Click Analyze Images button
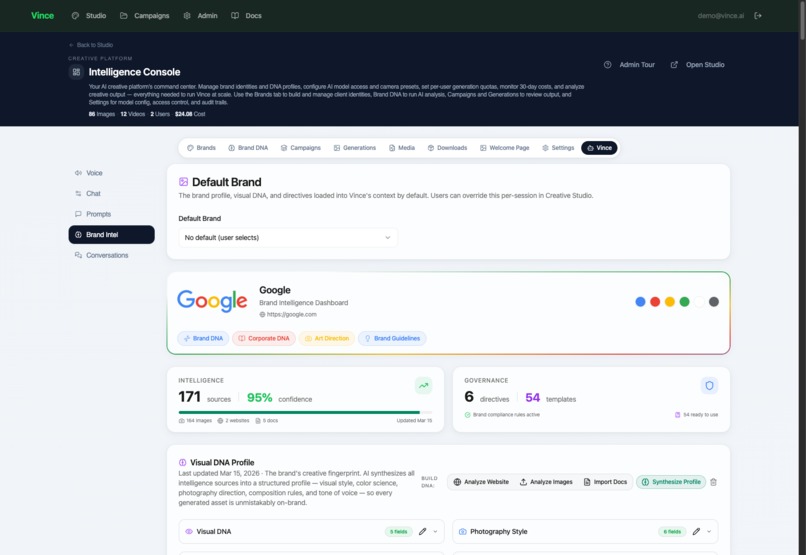The width and height of the screenshot is (806, 555). click(x=546, y=482)
